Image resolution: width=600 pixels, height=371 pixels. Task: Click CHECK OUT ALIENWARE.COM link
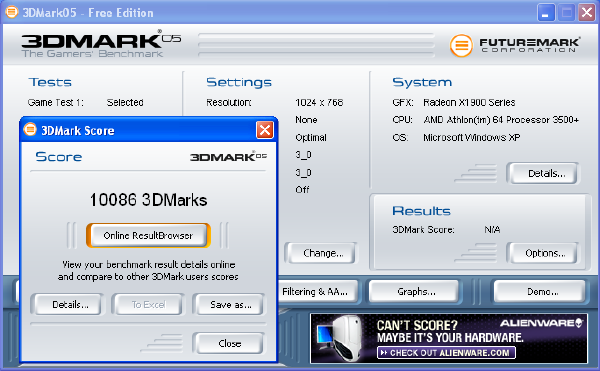446,352
